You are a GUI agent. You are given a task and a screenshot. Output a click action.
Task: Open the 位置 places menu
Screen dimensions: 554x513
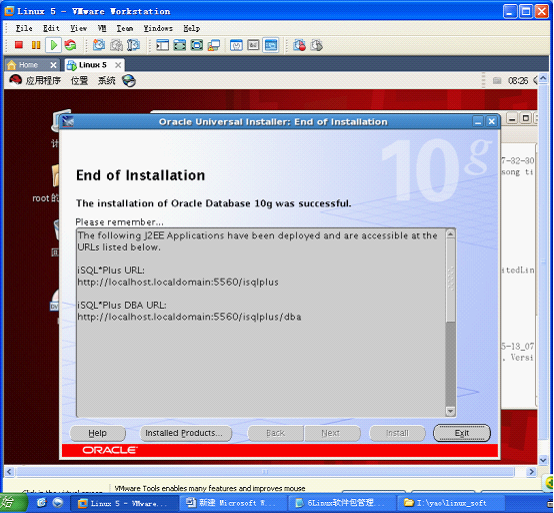click(79, 81)
